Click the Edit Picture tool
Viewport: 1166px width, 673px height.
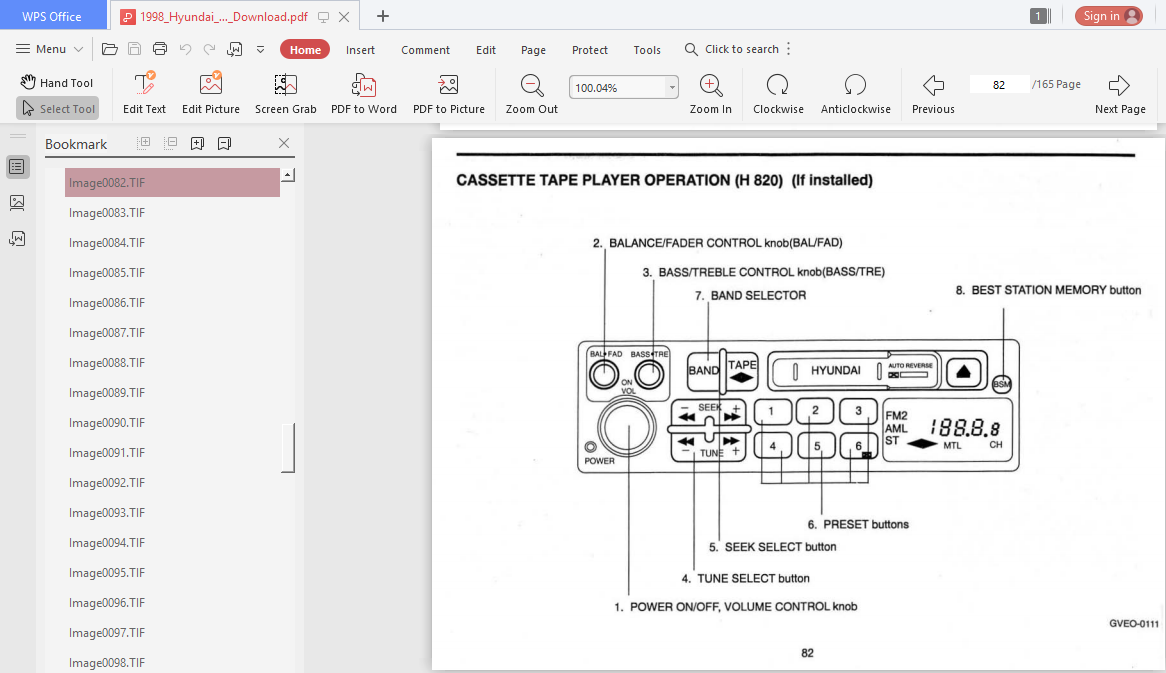pyautogui.click(x=211, y=93)
